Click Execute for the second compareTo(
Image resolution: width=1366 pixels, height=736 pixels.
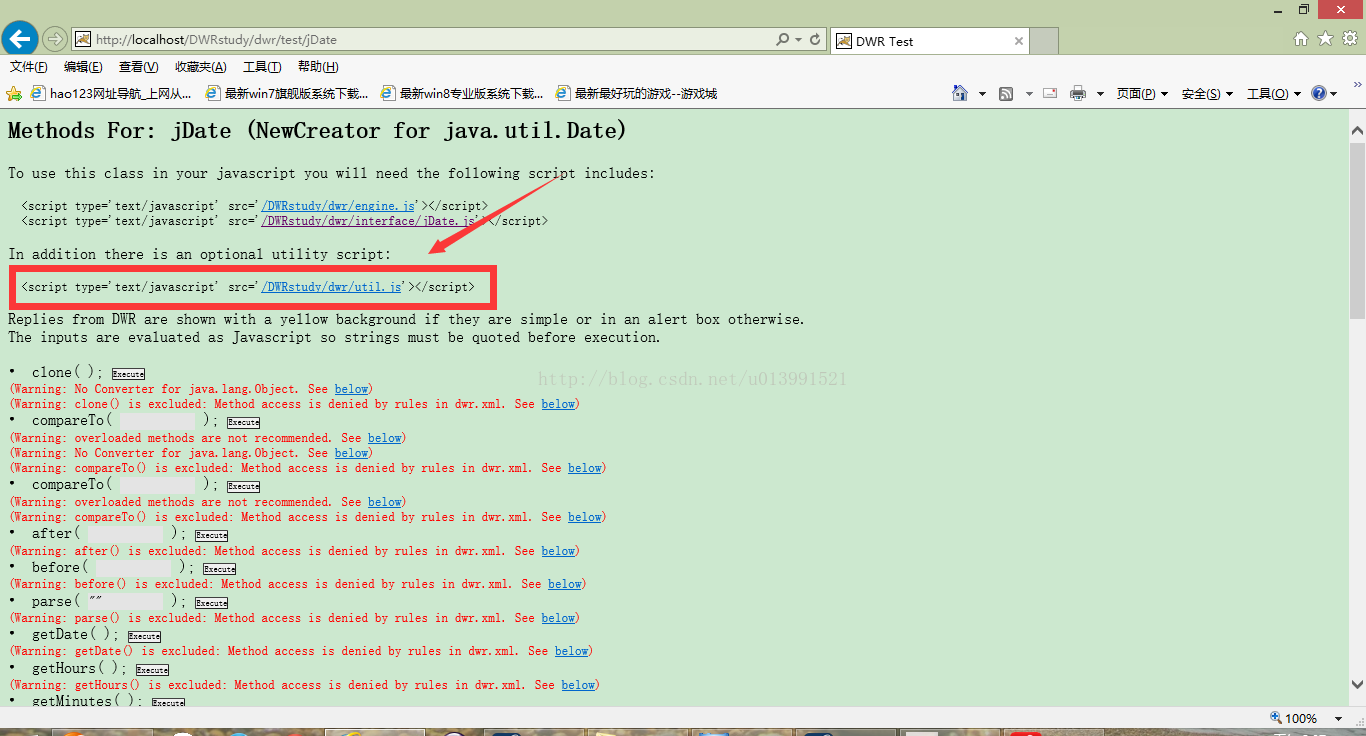[243, 486]
